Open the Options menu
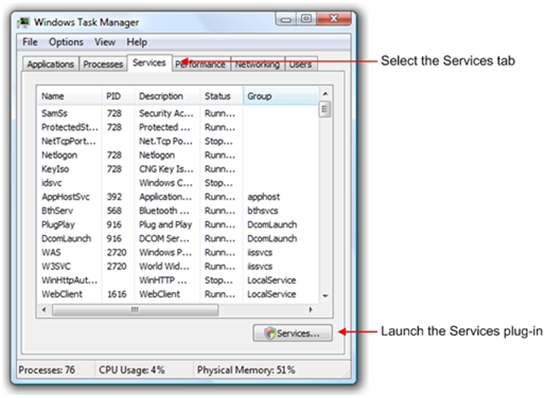The image size is (546, 398). point(66,42)
